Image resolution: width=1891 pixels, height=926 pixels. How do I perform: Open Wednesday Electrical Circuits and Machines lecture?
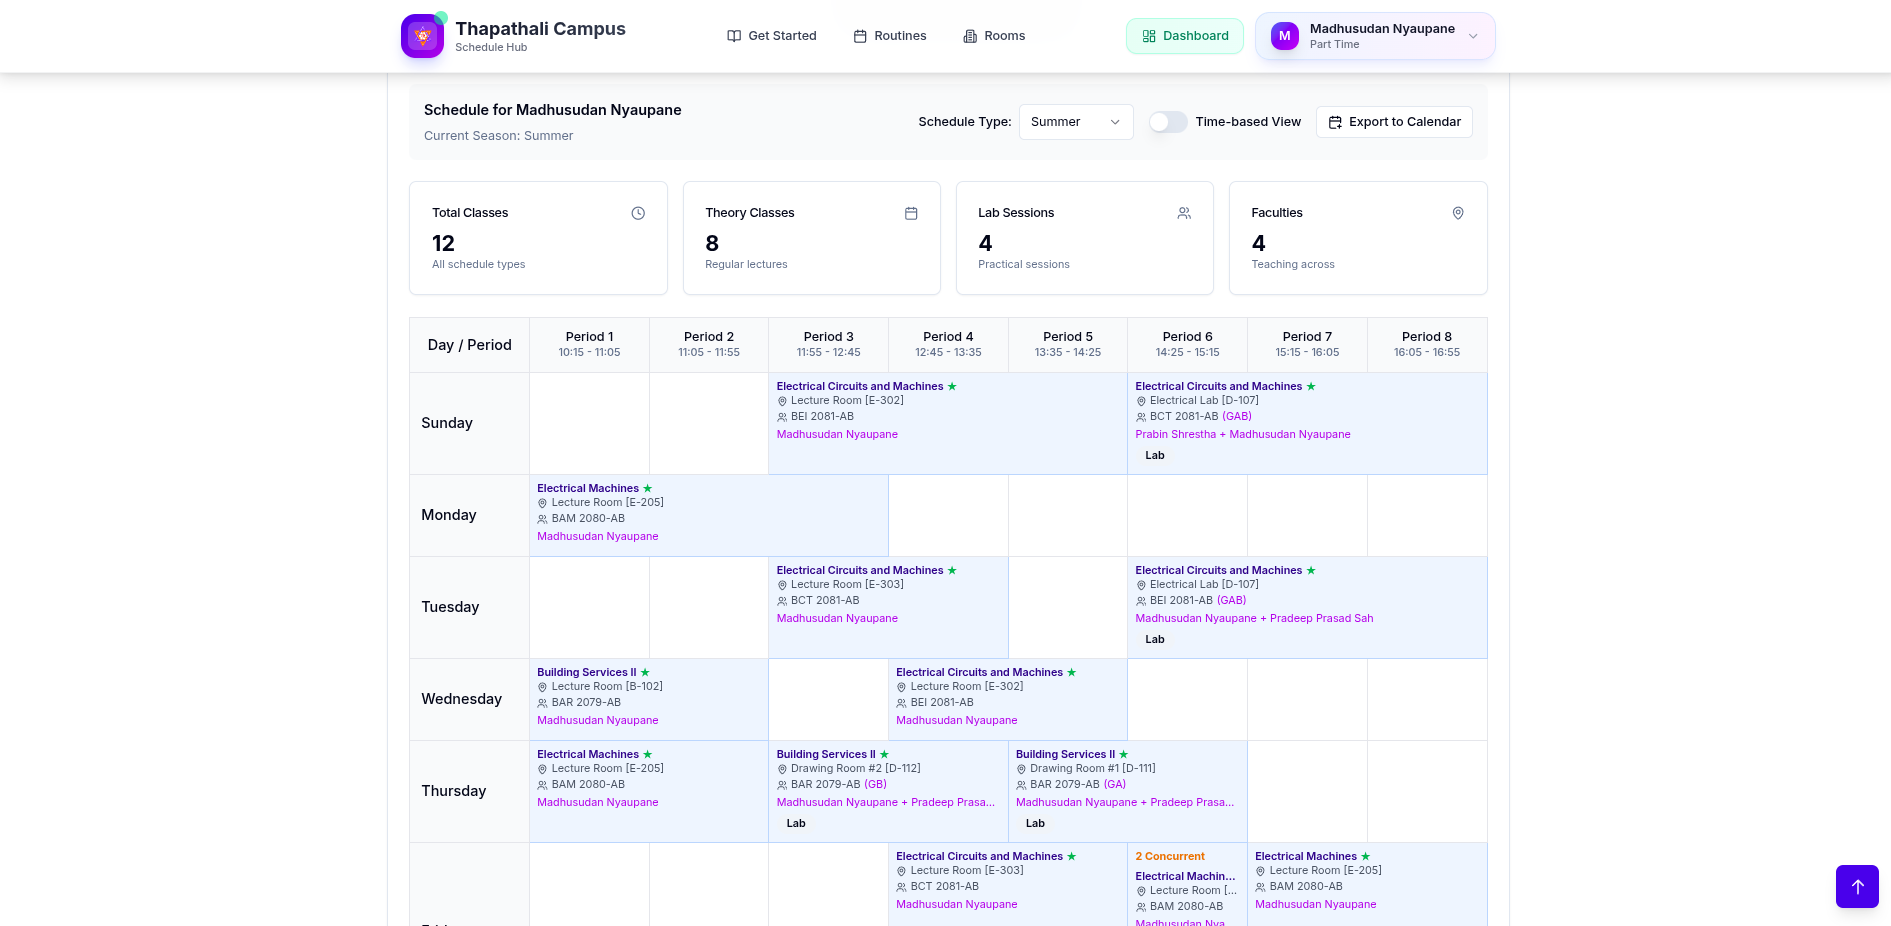1008,699
